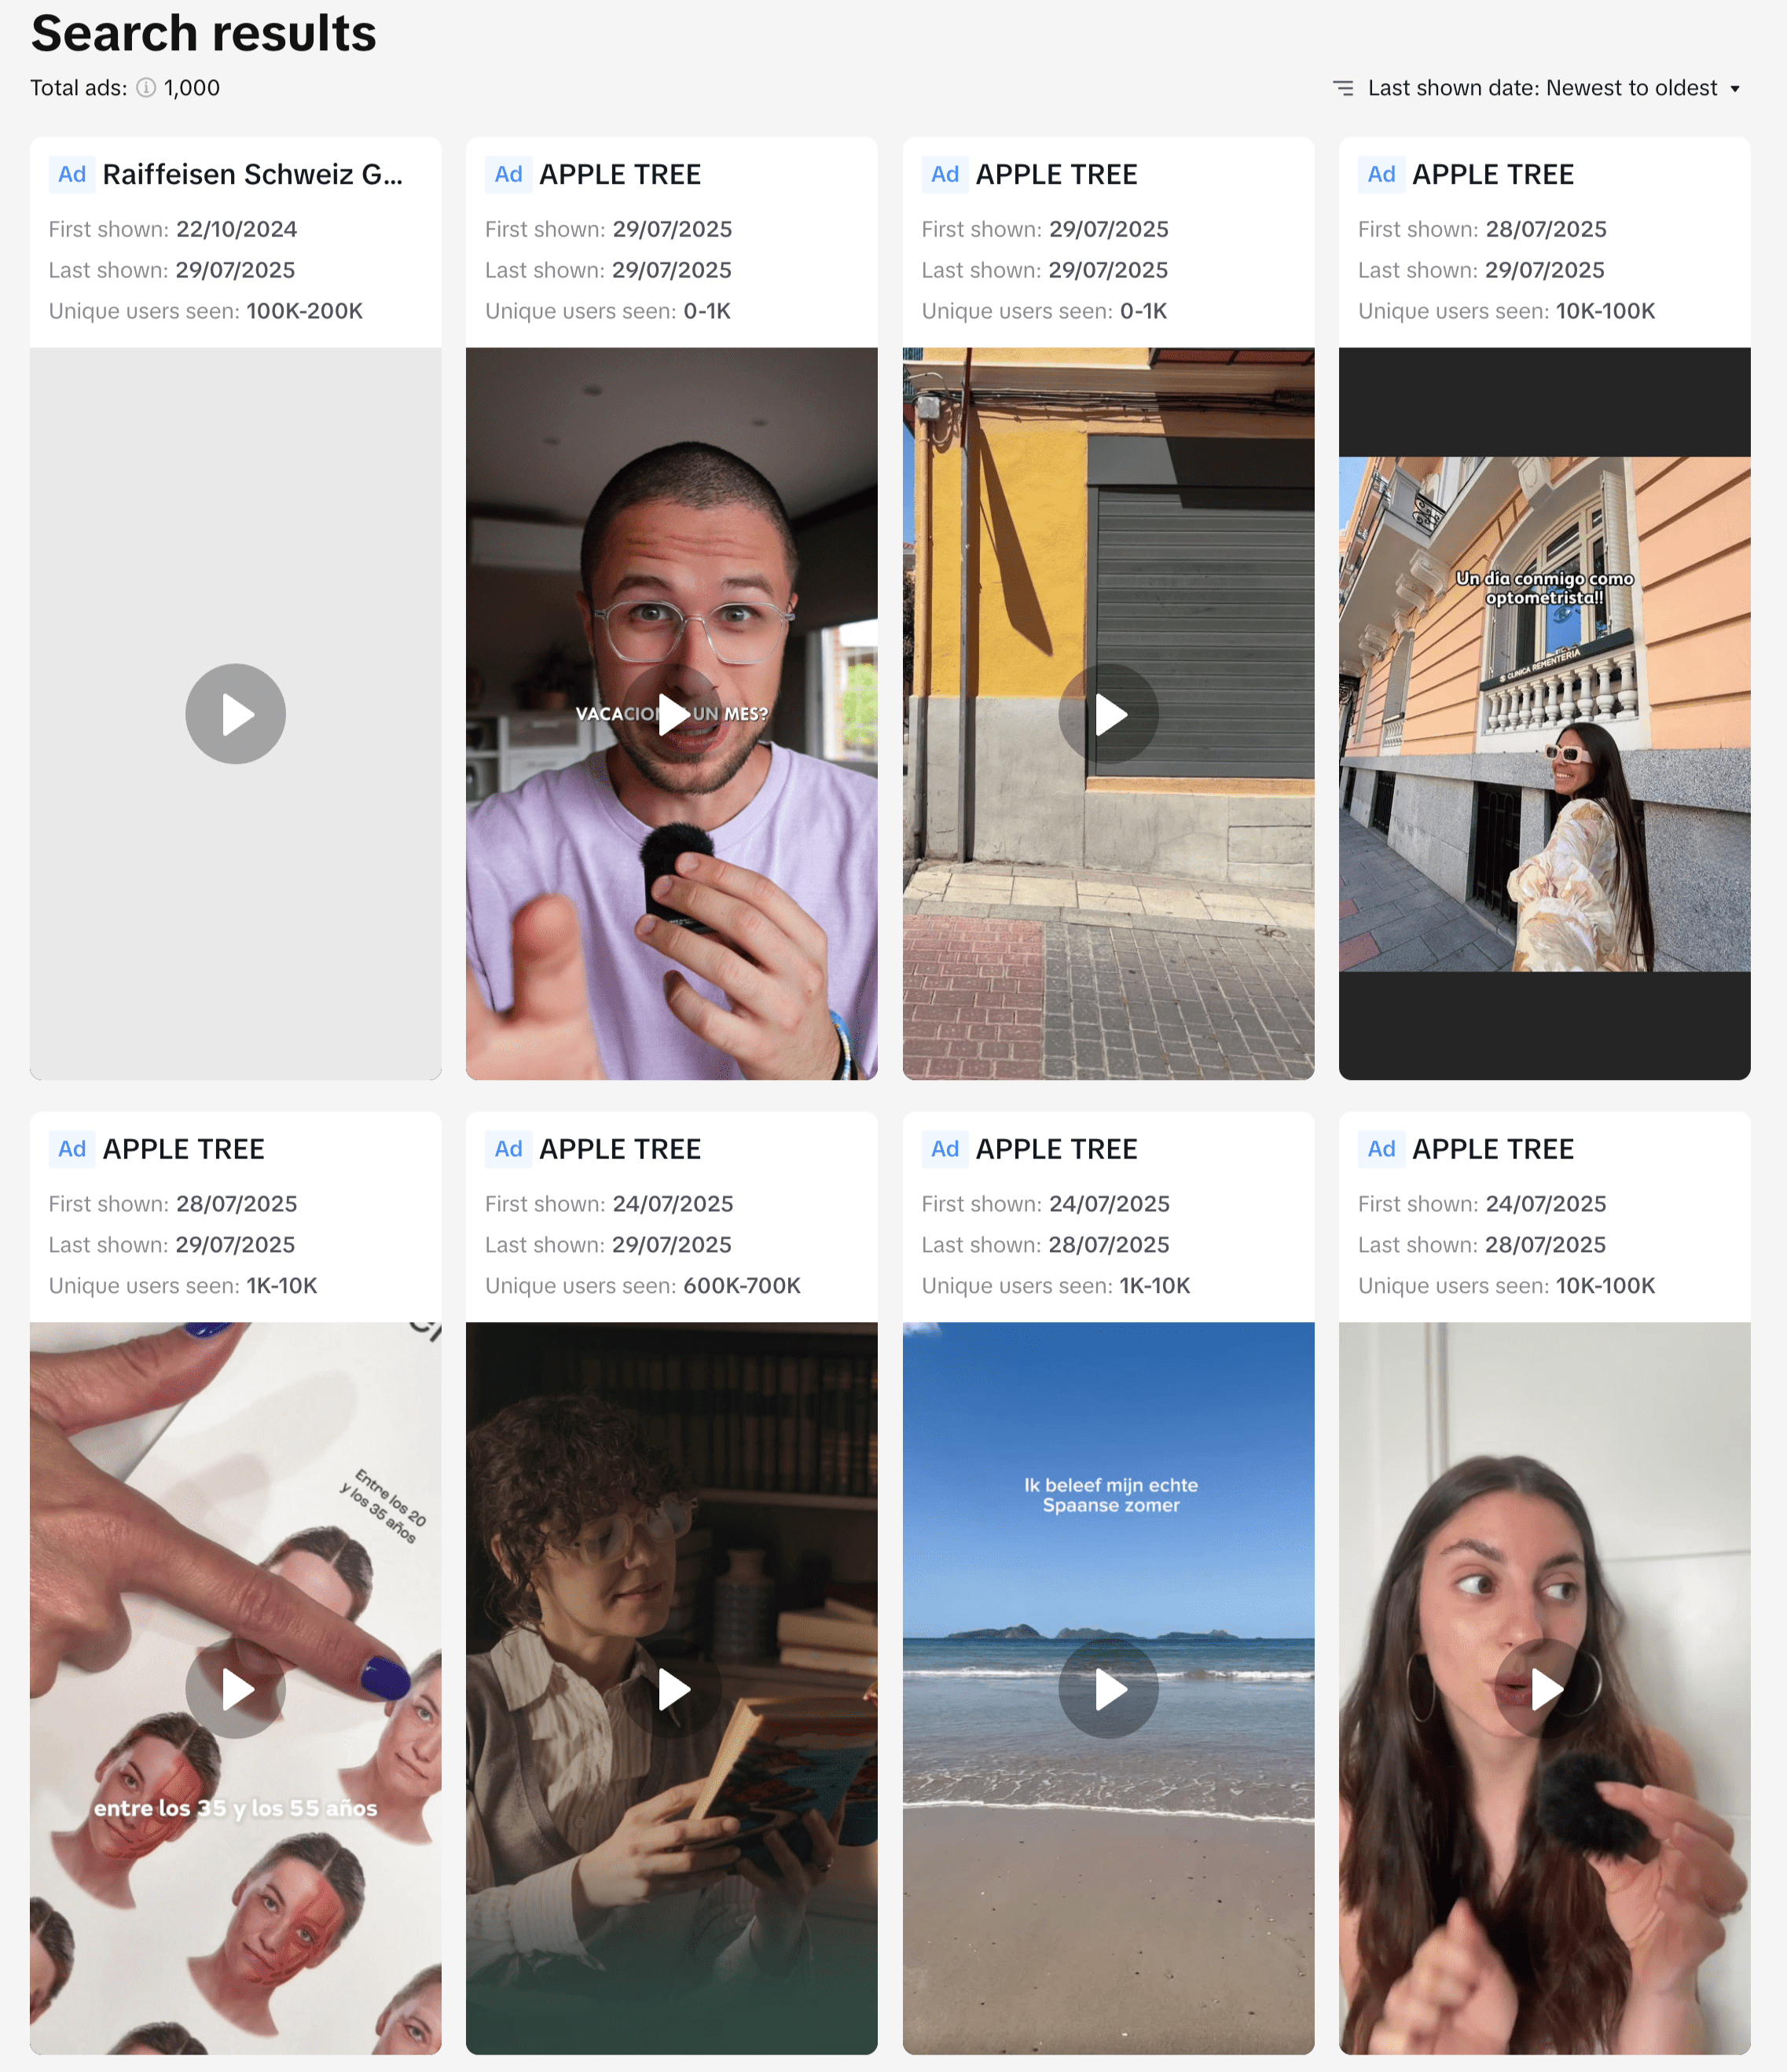The height and width of the screenshot is (2072, 1787).
Task: Open the Raiffeisen Schweiz G... advertiser title
Action: coord(253,174)
